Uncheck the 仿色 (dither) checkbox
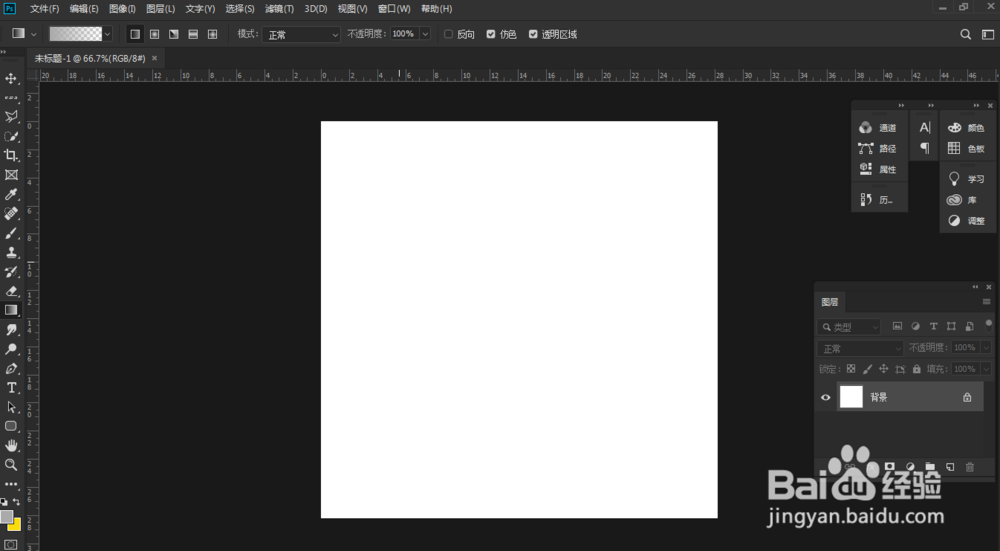The image size is (1000, 551). click(491, 34)
